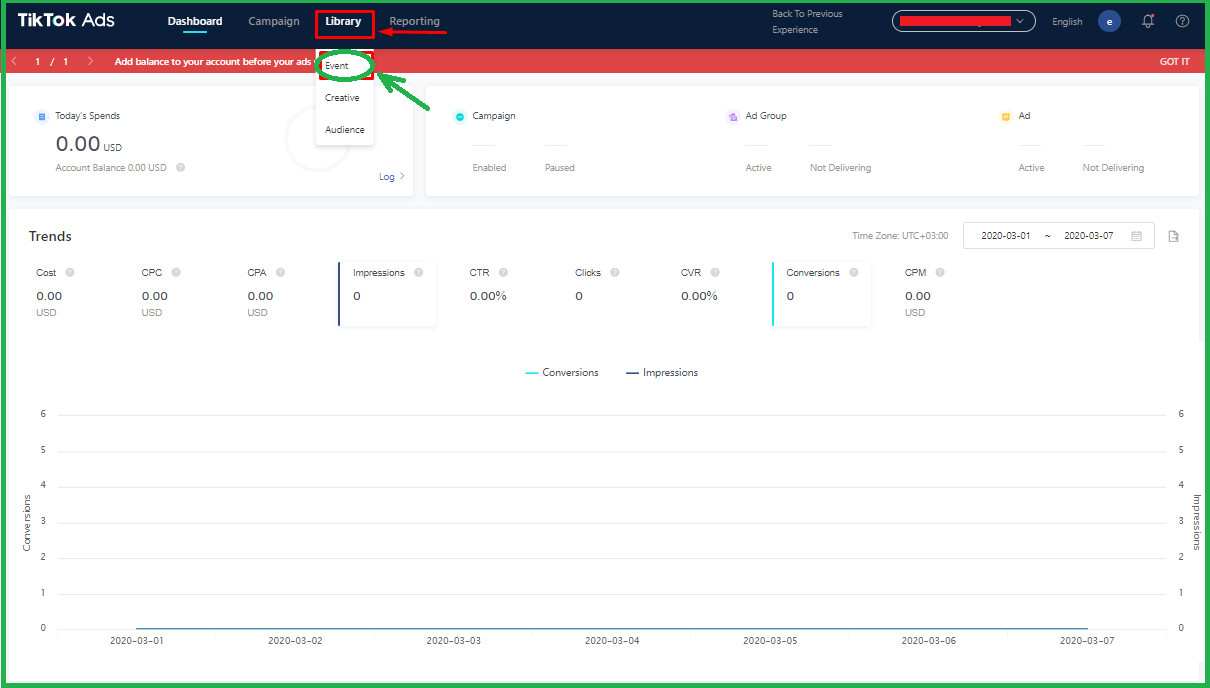Toggle Conversions series in chart legend
The width and height of the screenshot is (1210, 688).
click(x=562, y=373)
